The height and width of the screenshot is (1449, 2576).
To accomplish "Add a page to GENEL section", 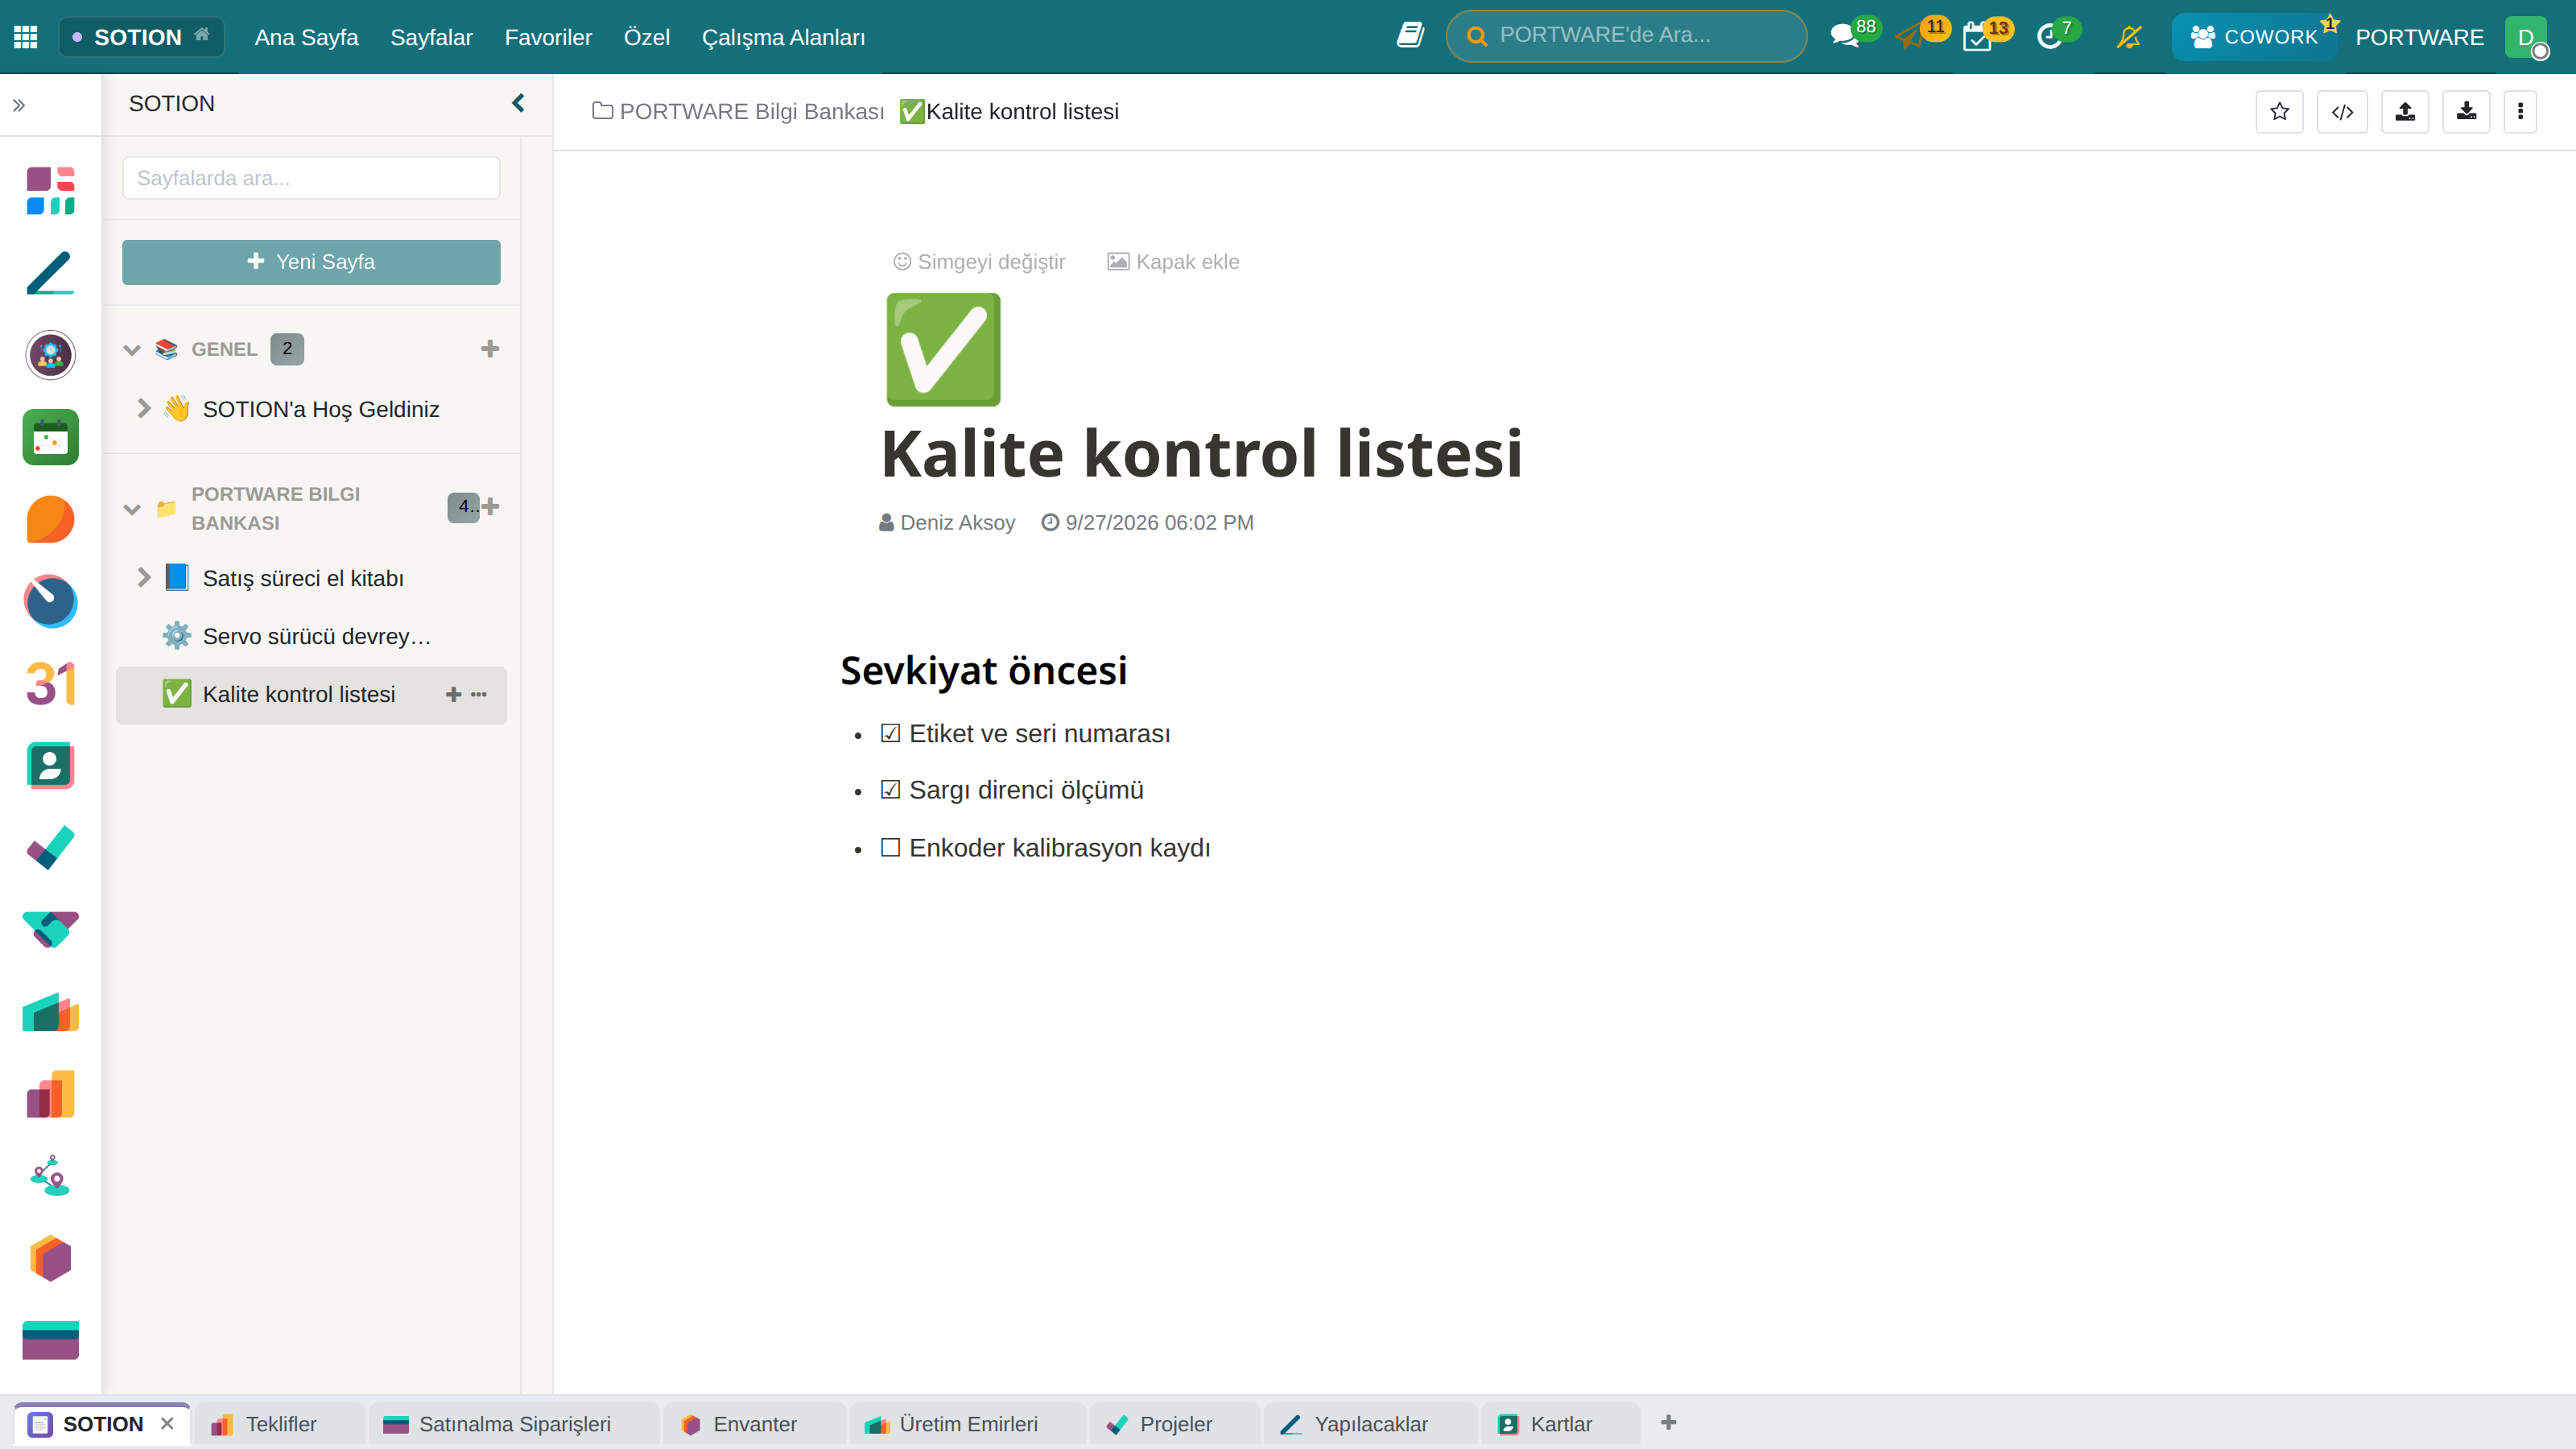I will (x=490, y=349).
